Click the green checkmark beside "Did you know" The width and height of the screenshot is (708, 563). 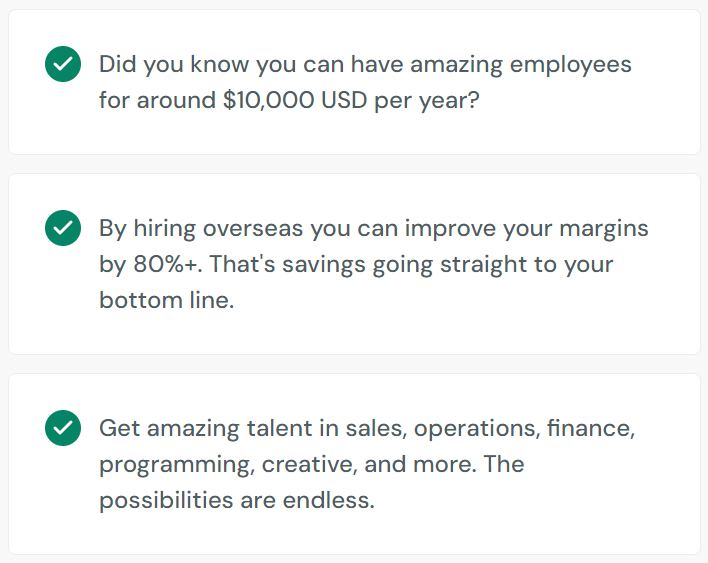(63, 64)
